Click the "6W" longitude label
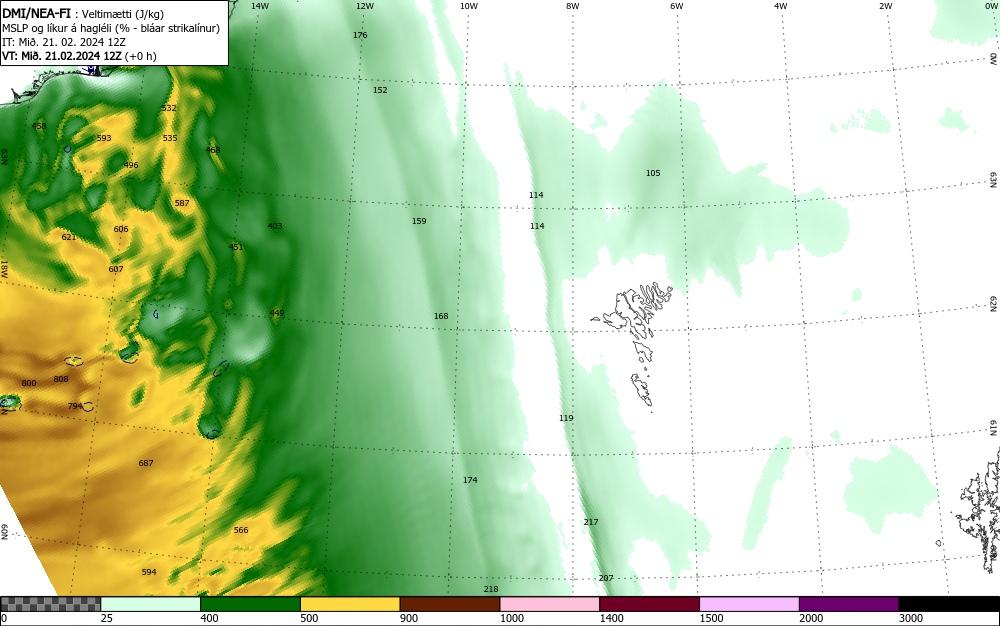Viewport: 1000px width, 626px height. [677, 6]
